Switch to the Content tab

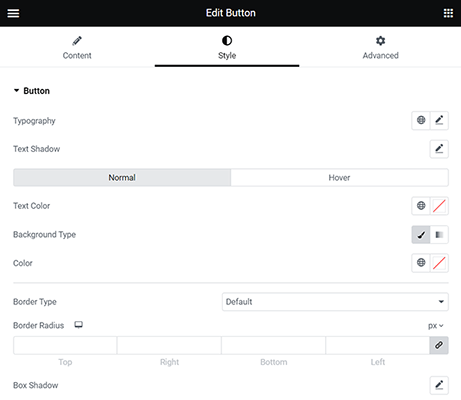(77, 48)
